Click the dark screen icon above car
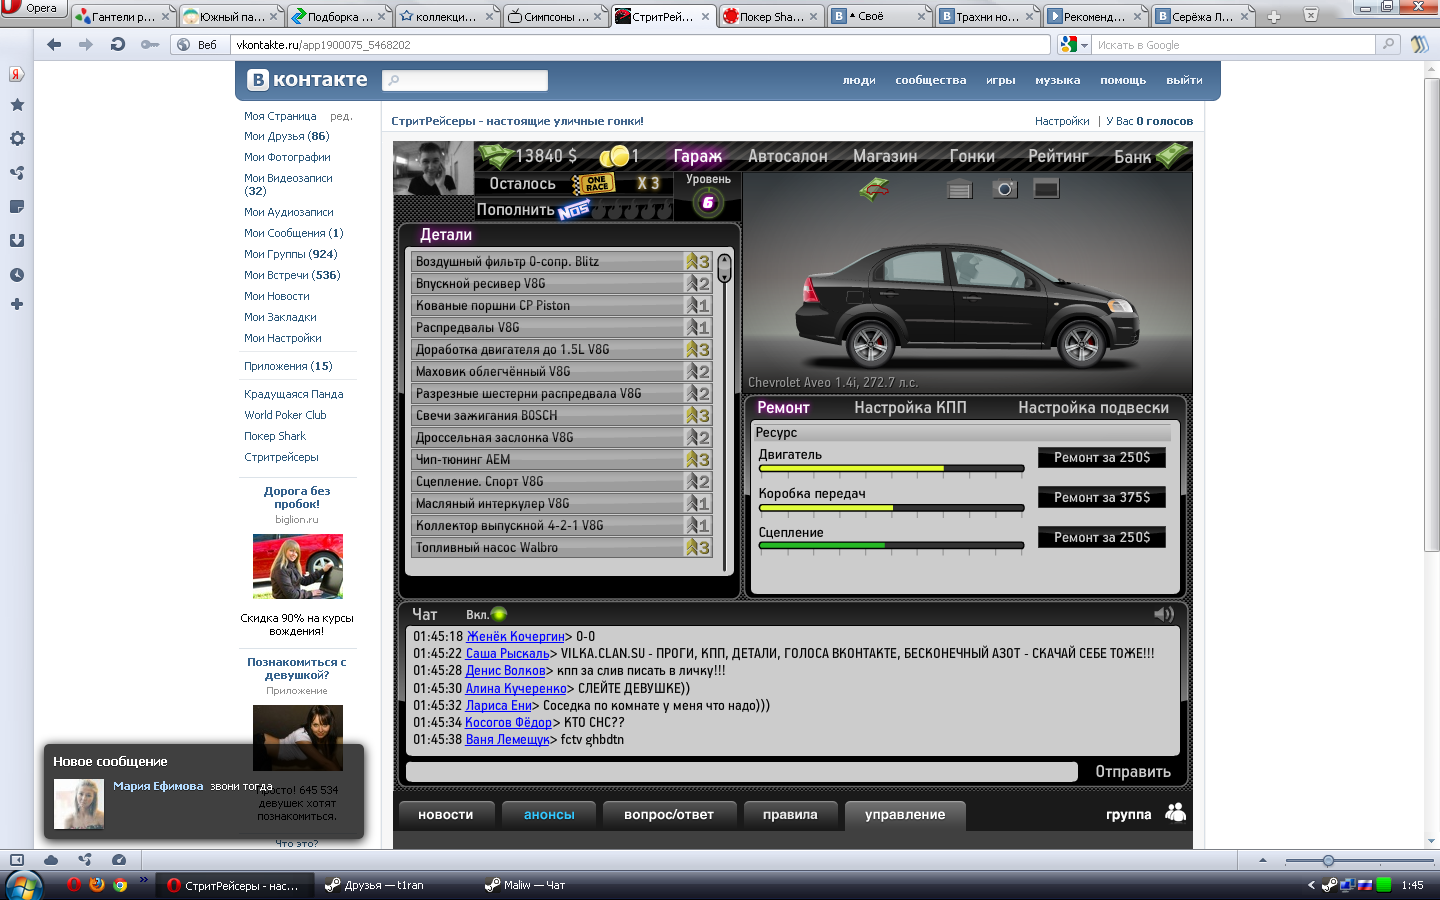Viewport: 1440px width, 900px height. [1046, 189]
